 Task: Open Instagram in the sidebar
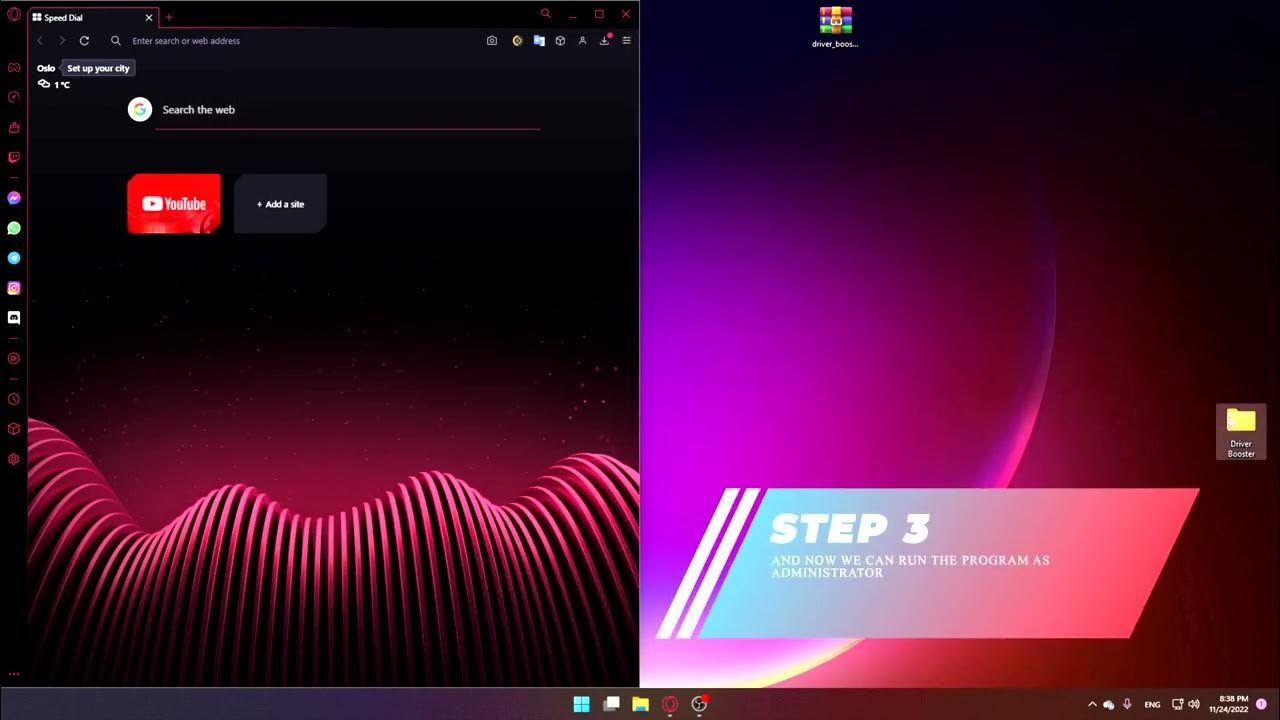(x=14, y=288)
